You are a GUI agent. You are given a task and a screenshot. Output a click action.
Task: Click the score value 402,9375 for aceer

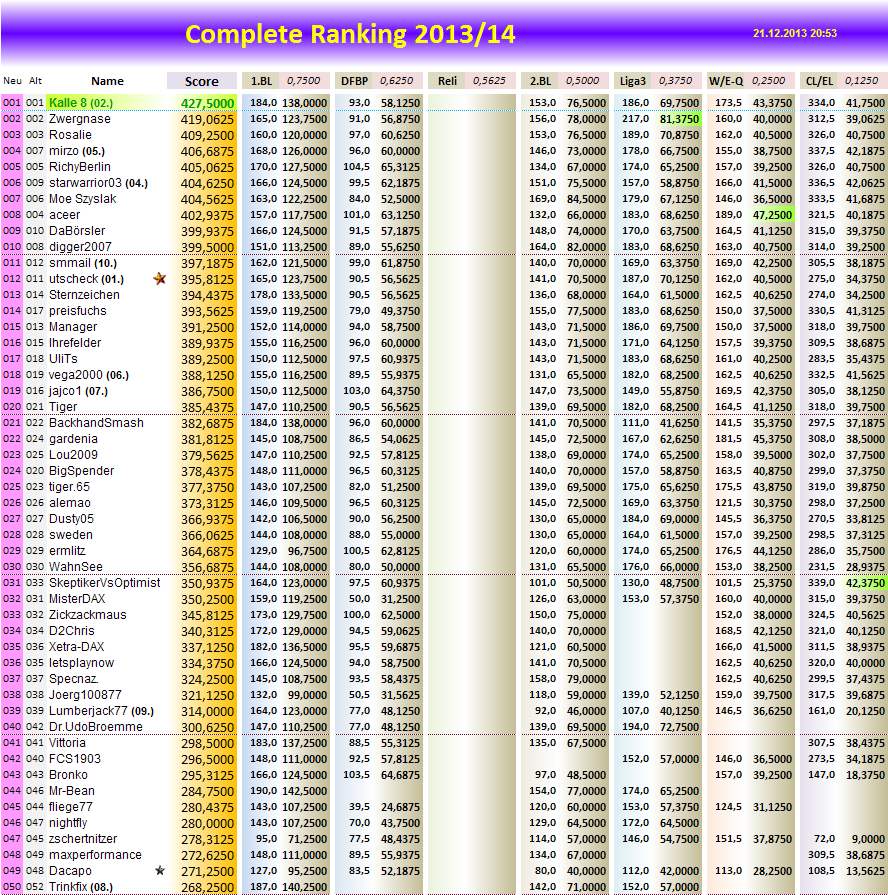tap(208, 215)
